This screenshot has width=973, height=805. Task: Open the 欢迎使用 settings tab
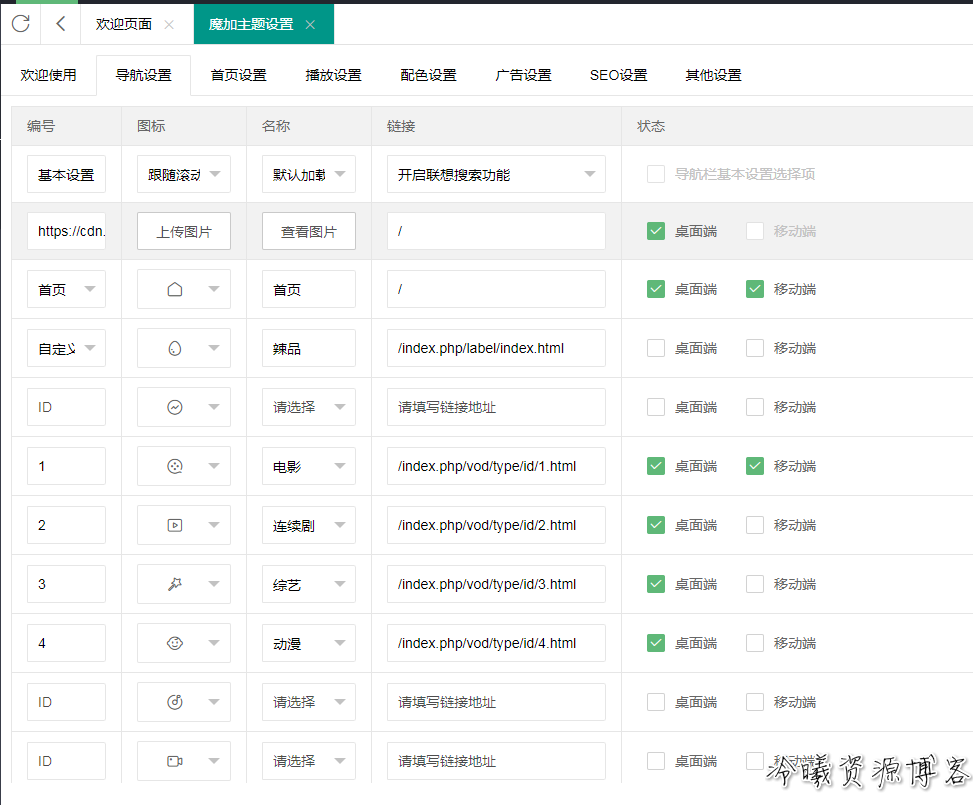[48, 75]
